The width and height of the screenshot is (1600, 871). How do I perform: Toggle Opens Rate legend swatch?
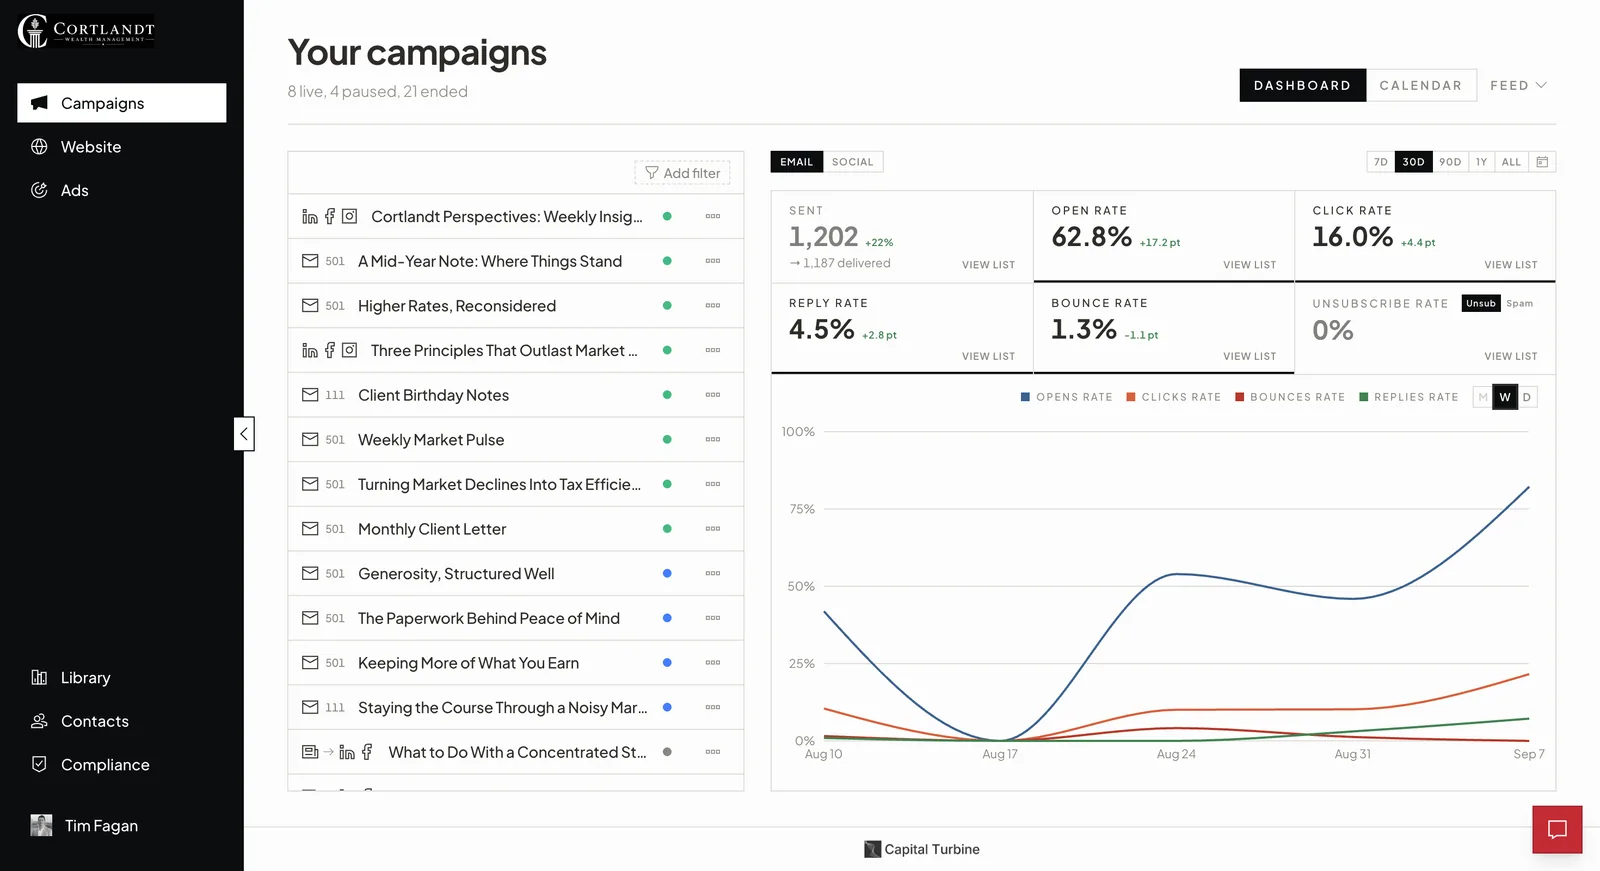1025,397
